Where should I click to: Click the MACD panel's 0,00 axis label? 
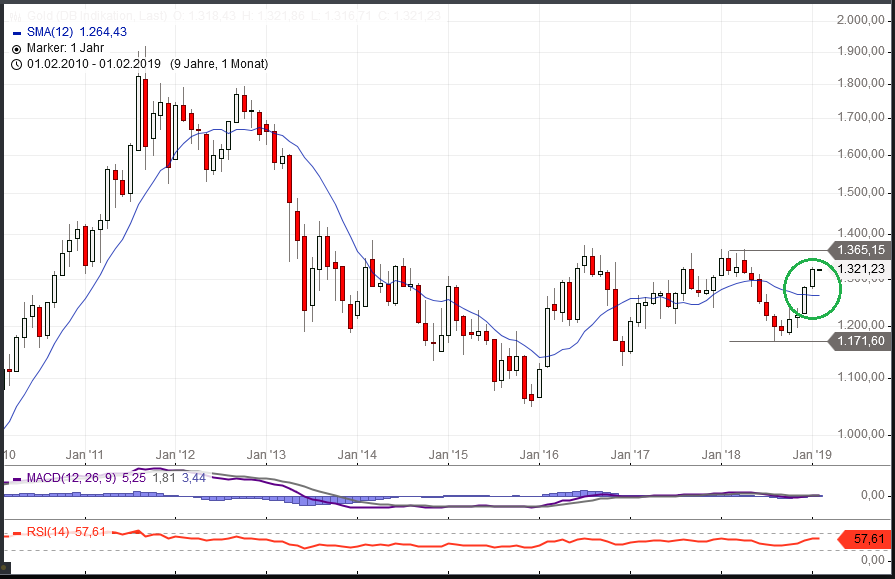click(873, 495)
